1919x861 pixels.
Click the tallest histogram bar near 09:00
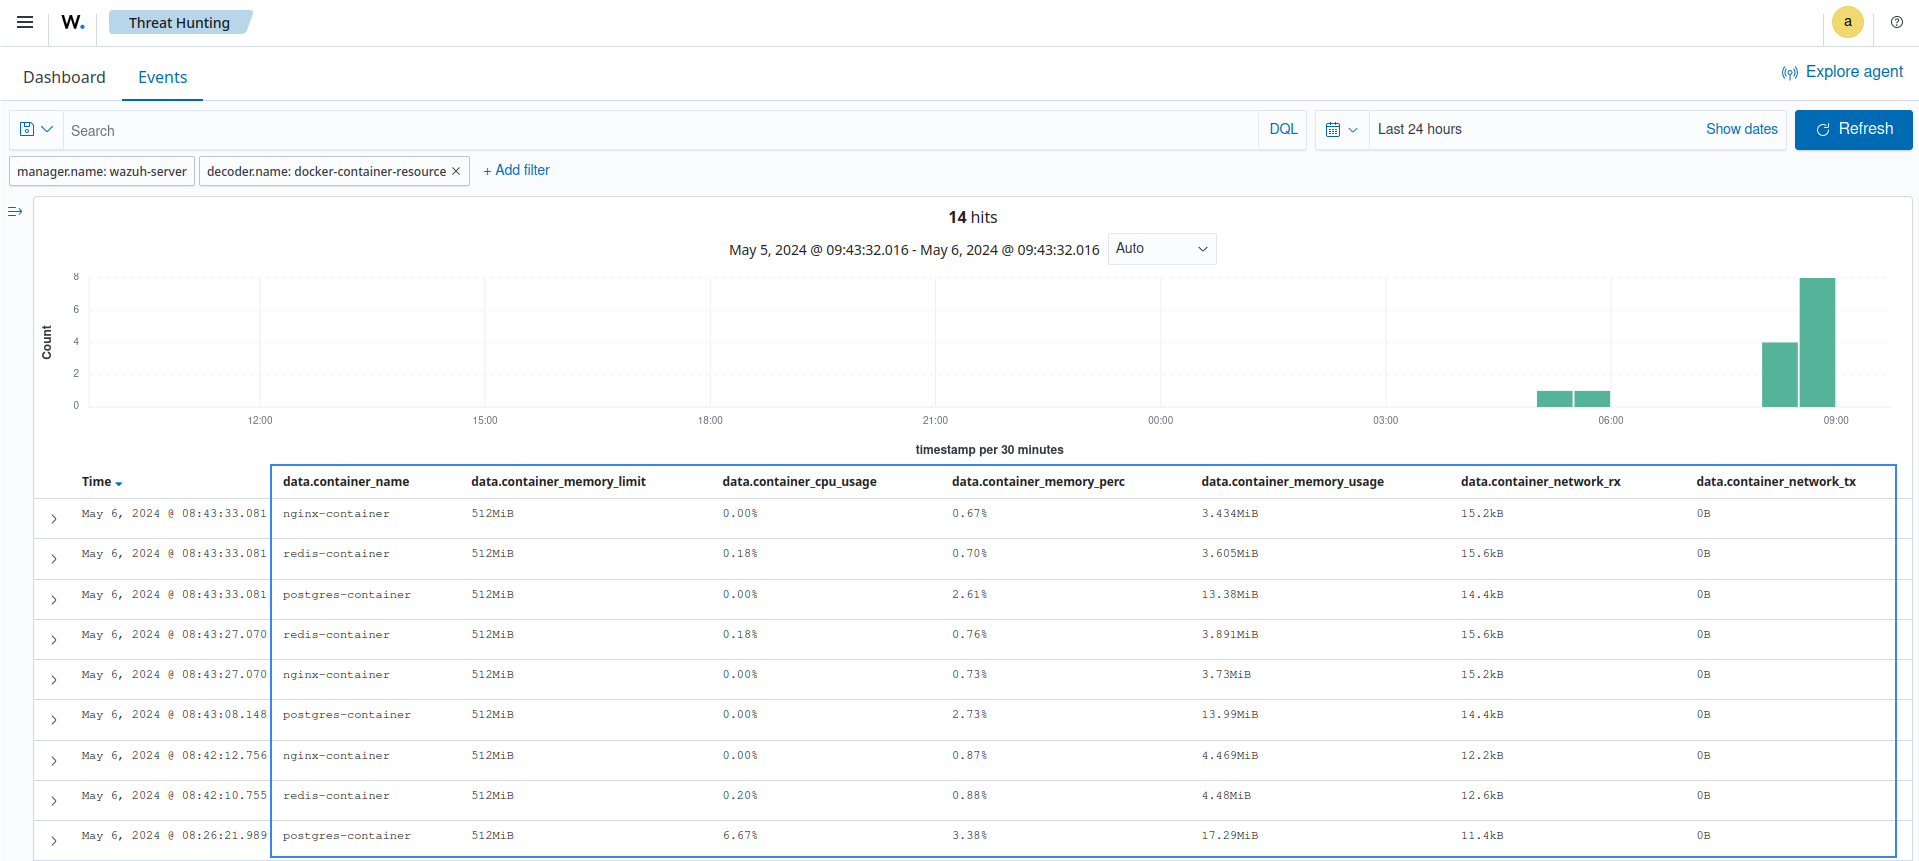pyautogui.click(x=1817, y=342)
